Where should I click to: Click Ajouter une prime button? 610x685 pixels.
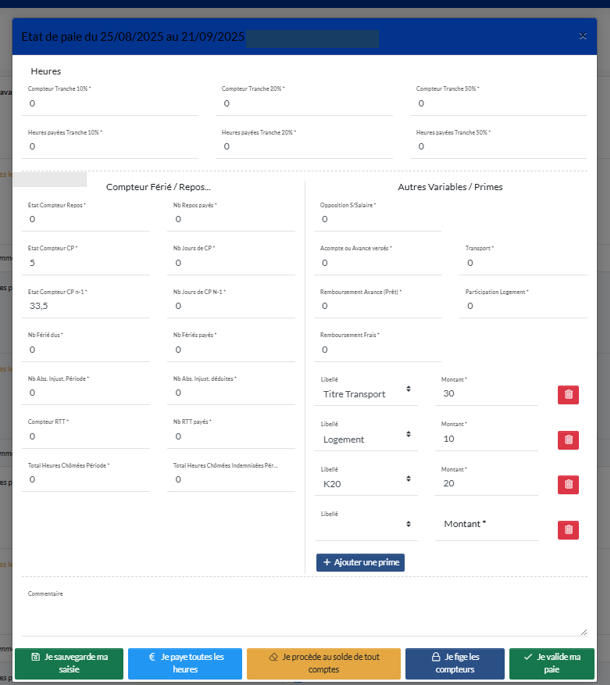pos(360,562)
